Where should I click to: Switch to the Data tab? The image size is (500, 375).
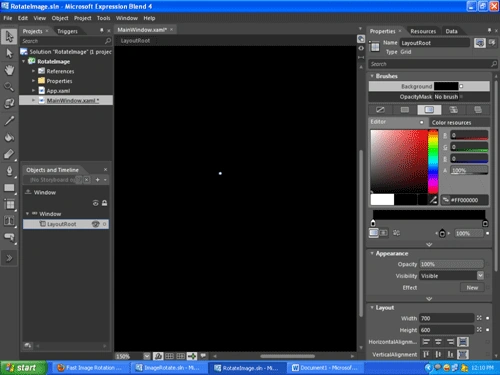point(452,31)
